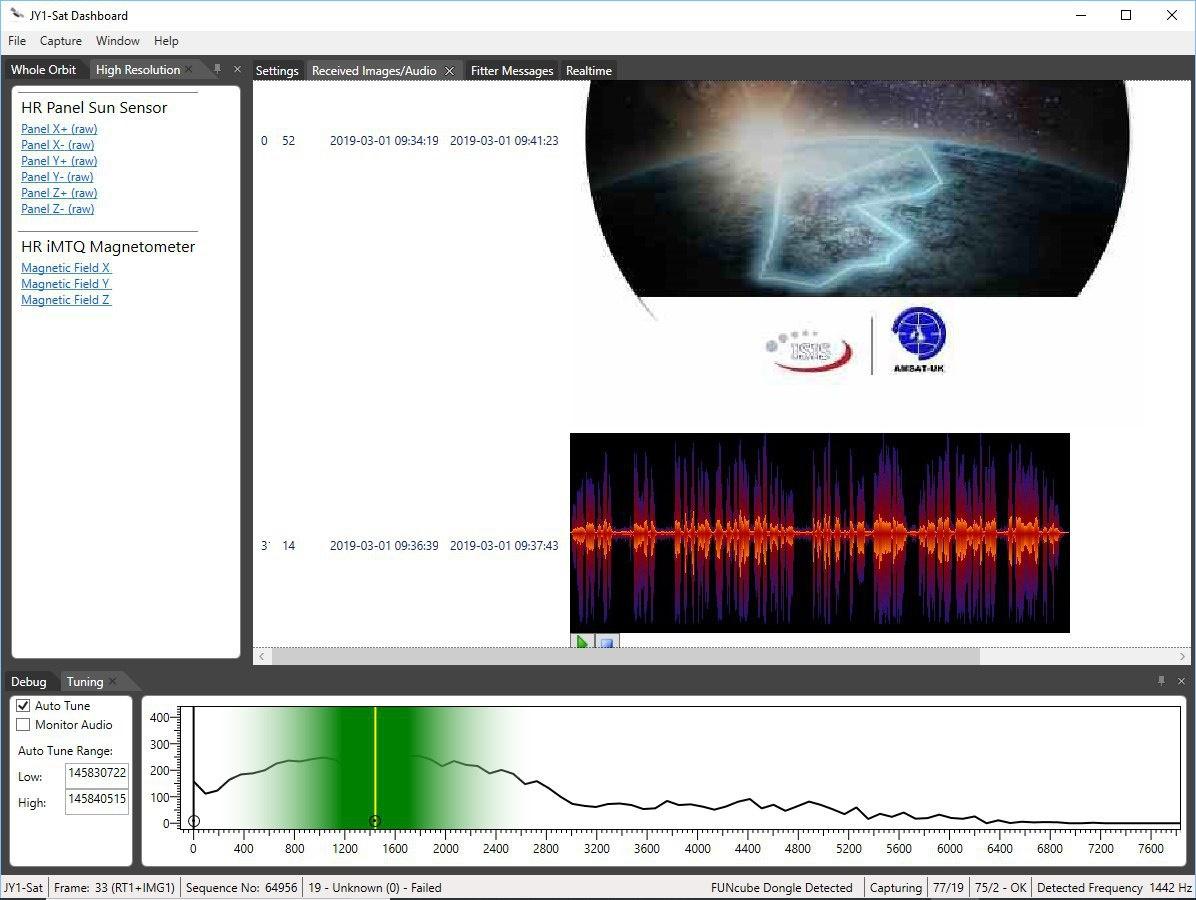This screenshot has width=1196, height=900.
Task: Close the Received Images/Audio tab
Action: click(450, 71)
